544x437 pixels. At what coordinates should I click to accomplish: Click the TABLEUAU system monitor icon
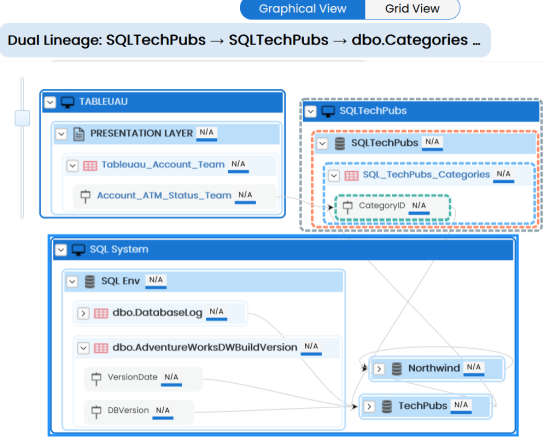[68, 102]
